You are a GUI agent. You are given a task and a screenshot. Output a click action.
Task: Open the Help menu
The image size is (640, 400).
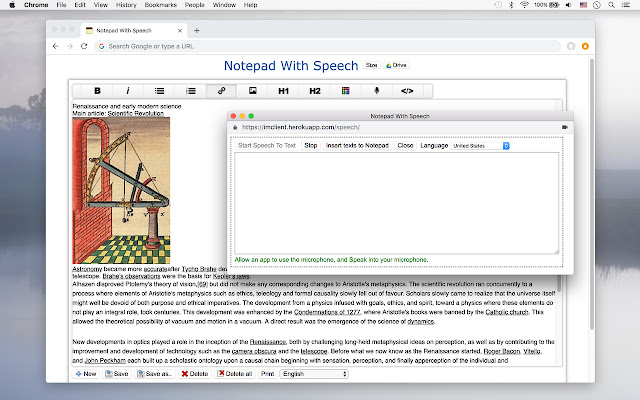pyautogui.click(x=250, y=5)
